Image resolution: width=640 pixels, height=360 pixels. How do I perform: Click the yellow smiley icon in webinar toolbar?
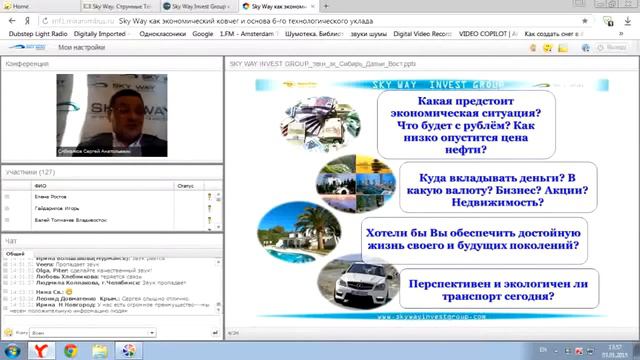click(x=548, y=48)
